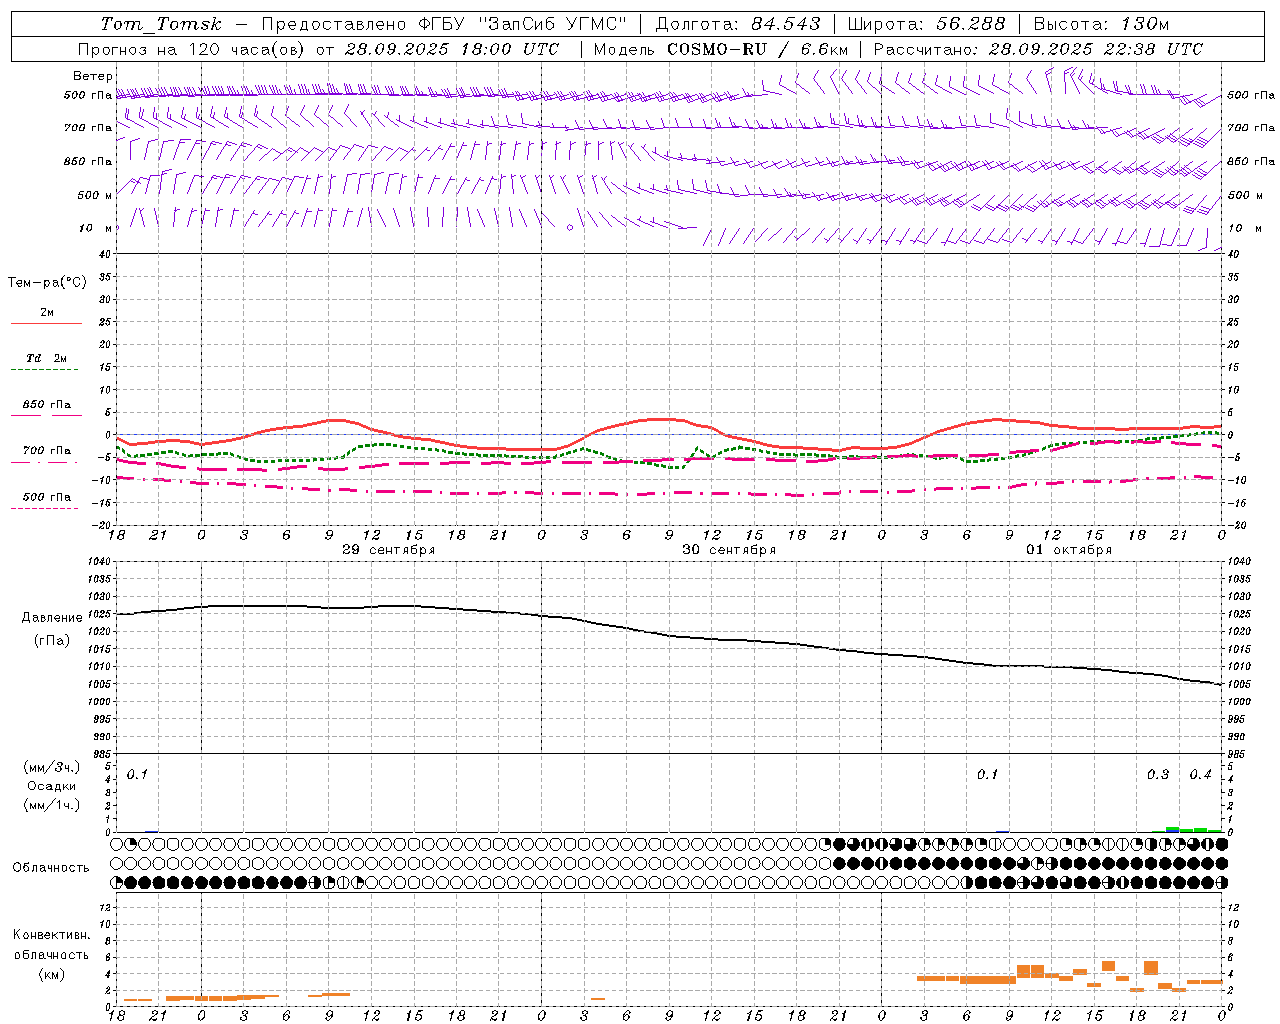The image size is (1280, 1024).
Task: Click the 10 м wind level label on left
Action: 95,229
